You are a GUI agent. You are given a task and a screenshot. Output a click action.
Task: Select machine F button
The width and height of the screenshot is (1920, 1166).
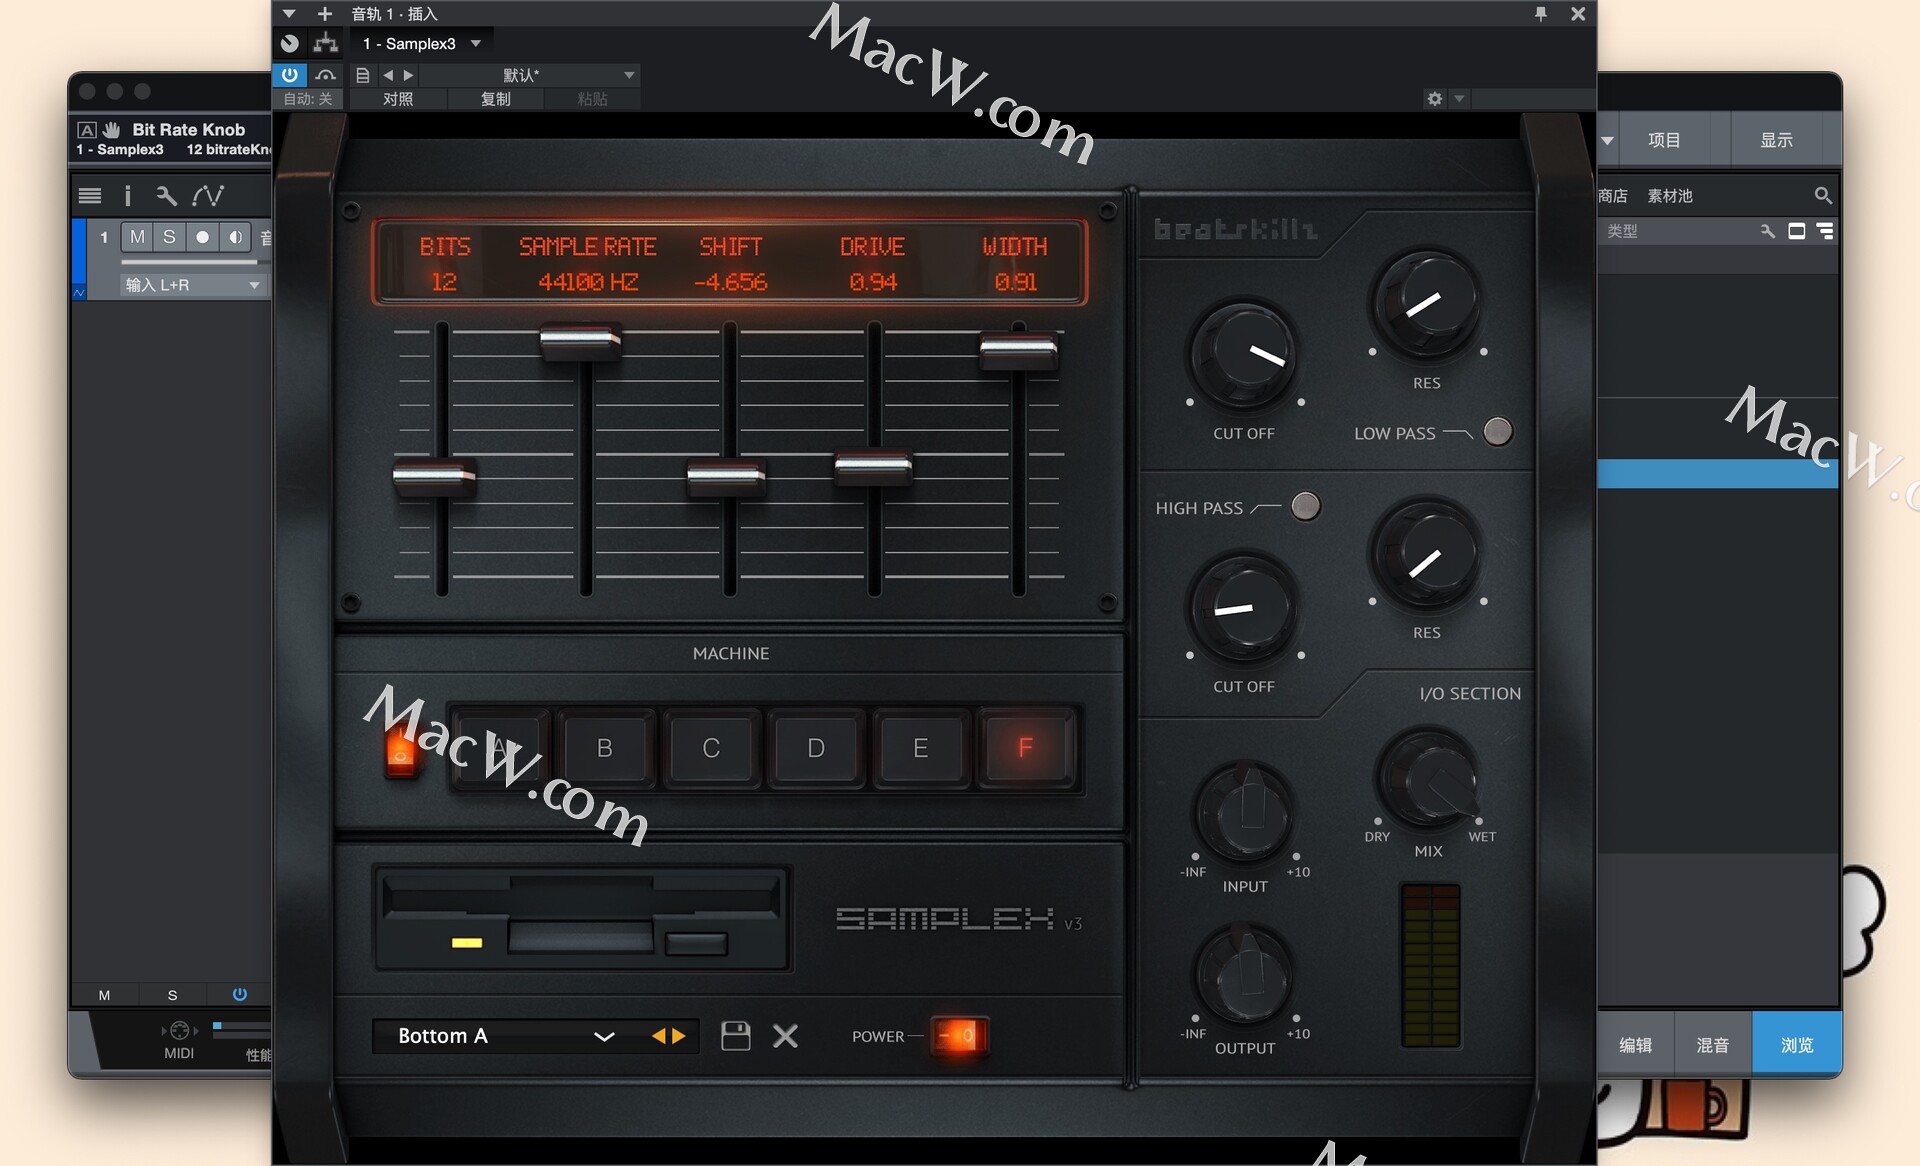point(1026,748)
